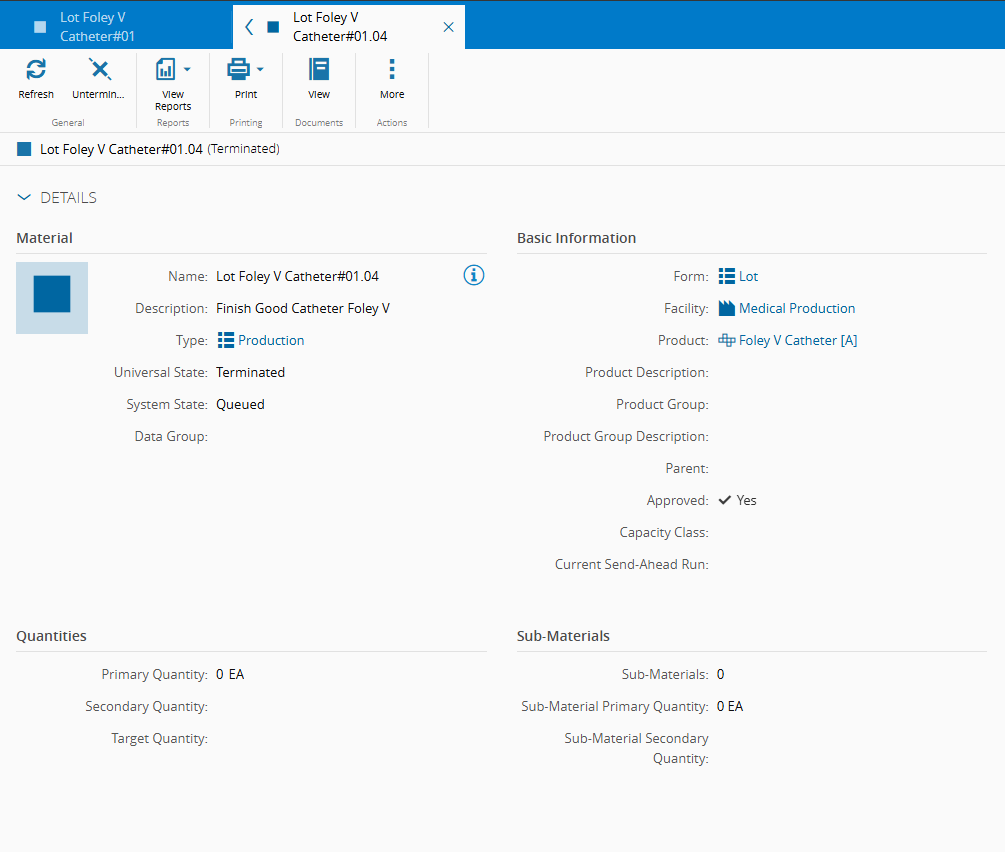Switch to Lot Foley V Catheter#01 tab
Screen dimensions: 1005x852
tap(97, 27)
